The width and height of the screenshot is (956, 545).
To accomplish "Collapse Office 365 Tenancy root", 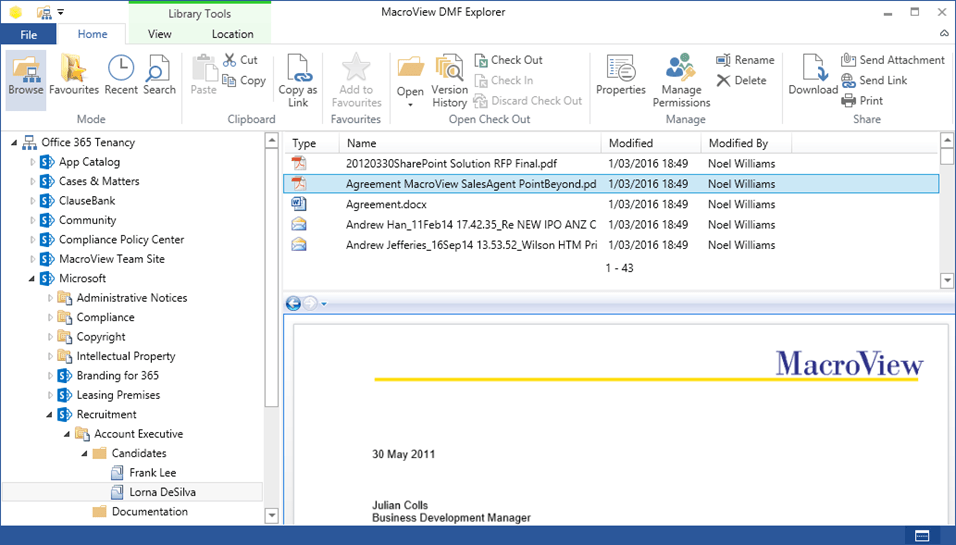I will point(14,143).
